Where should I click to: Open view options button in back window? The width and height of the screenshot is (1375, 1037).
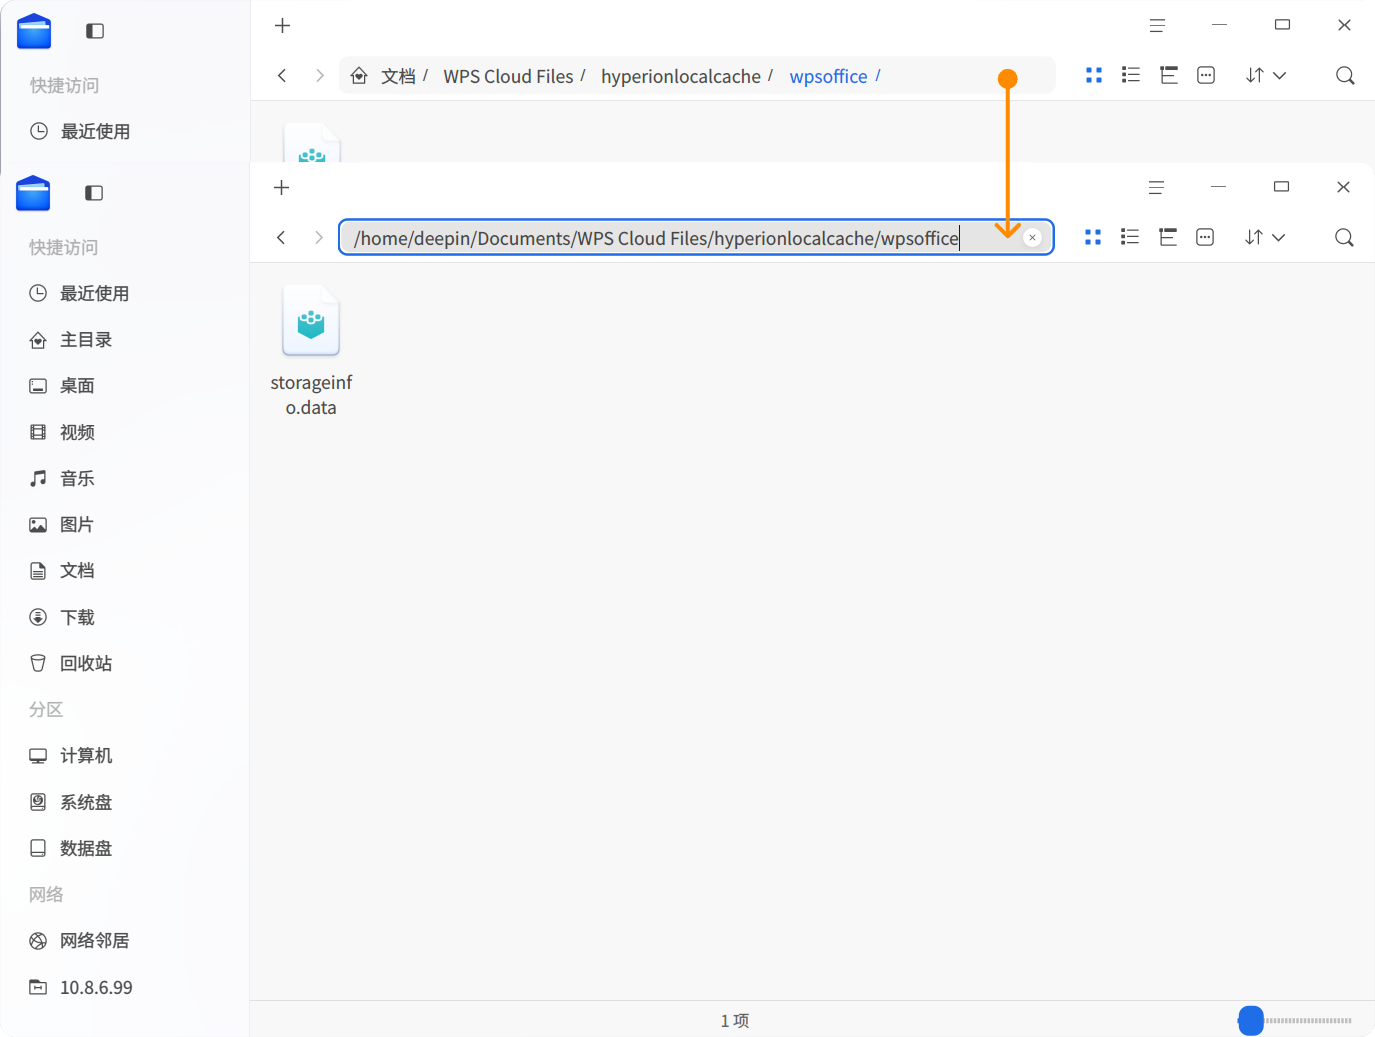(1206, 75)
